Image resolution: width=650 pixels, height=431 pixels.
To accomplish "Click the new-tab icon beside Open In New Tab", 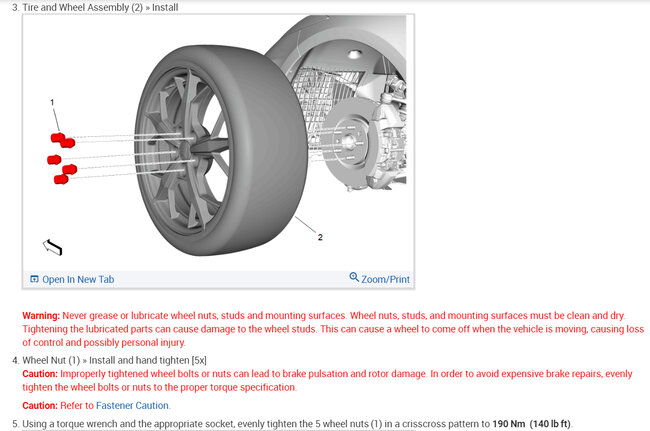I will 34,279.
